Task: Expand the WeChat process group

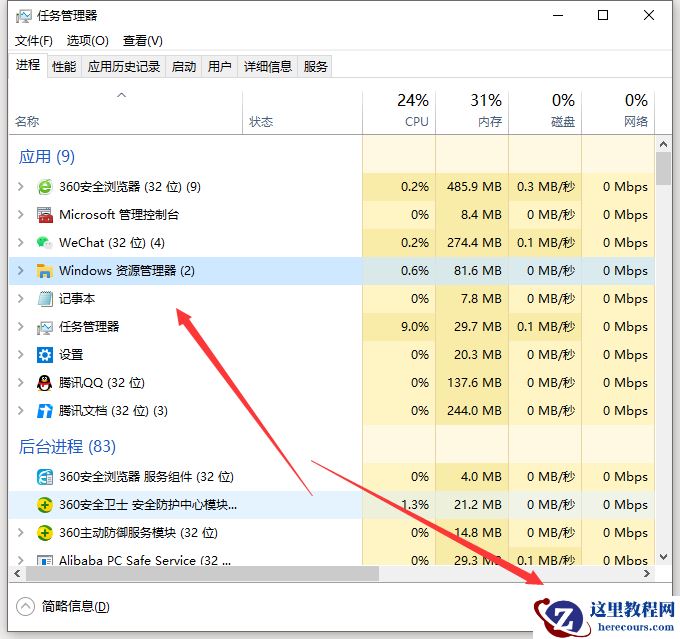Action: coord(20,242)
